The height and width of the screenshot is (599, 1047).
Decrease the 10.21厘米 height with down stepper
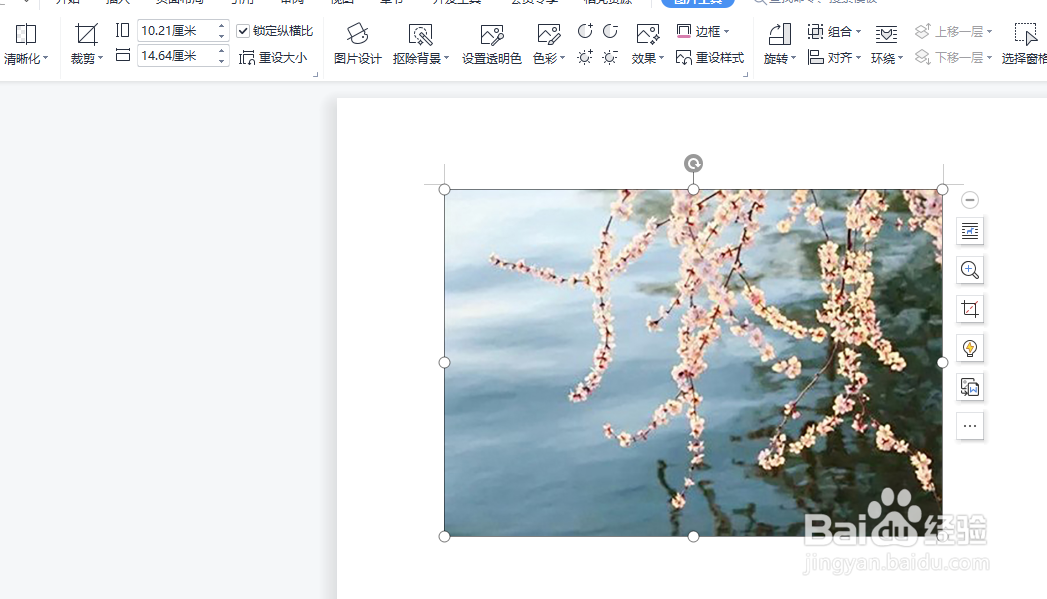point(222,36)
